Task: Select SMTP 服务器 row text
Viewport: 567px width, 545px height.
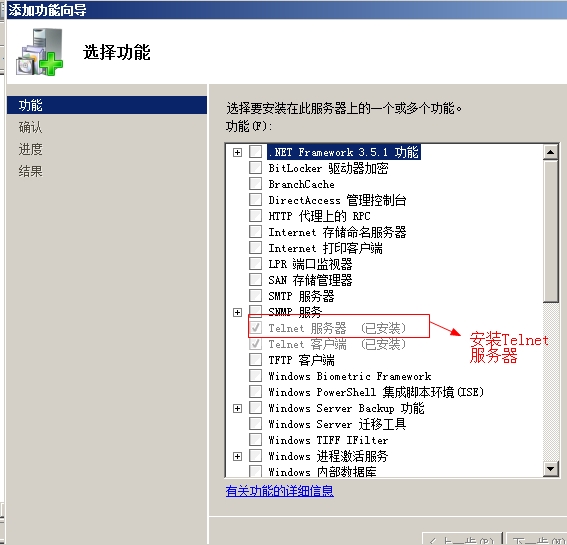Action: coord(301,296)
